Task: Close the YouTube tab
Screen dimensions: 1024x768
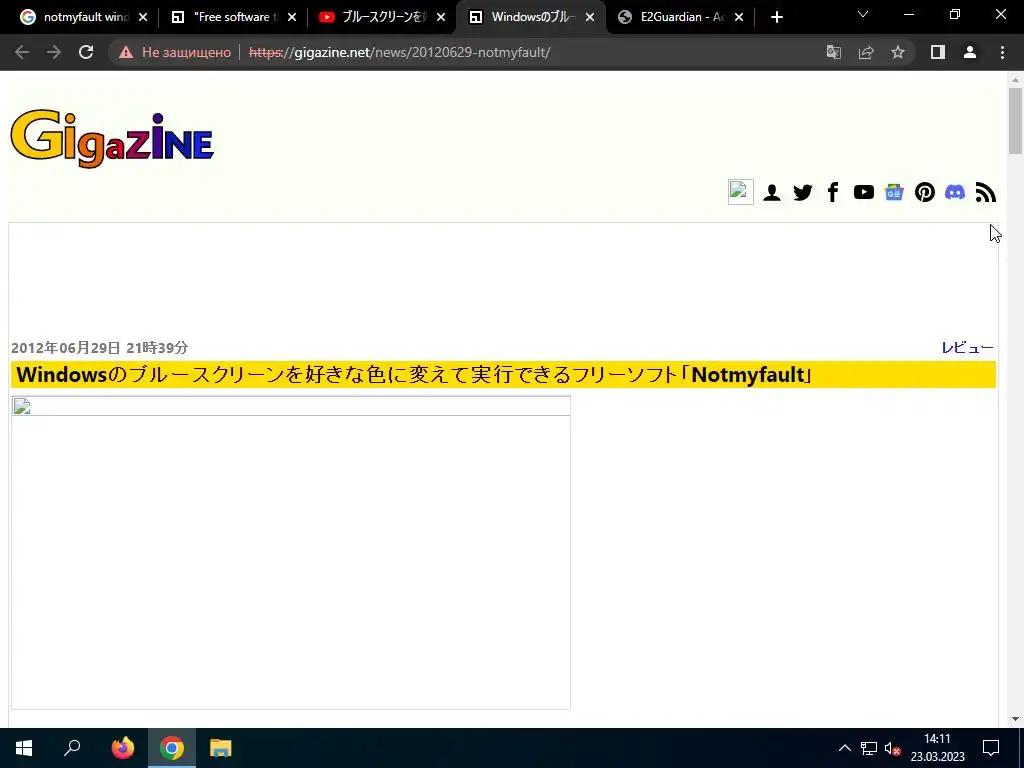Action: (441, 18)
